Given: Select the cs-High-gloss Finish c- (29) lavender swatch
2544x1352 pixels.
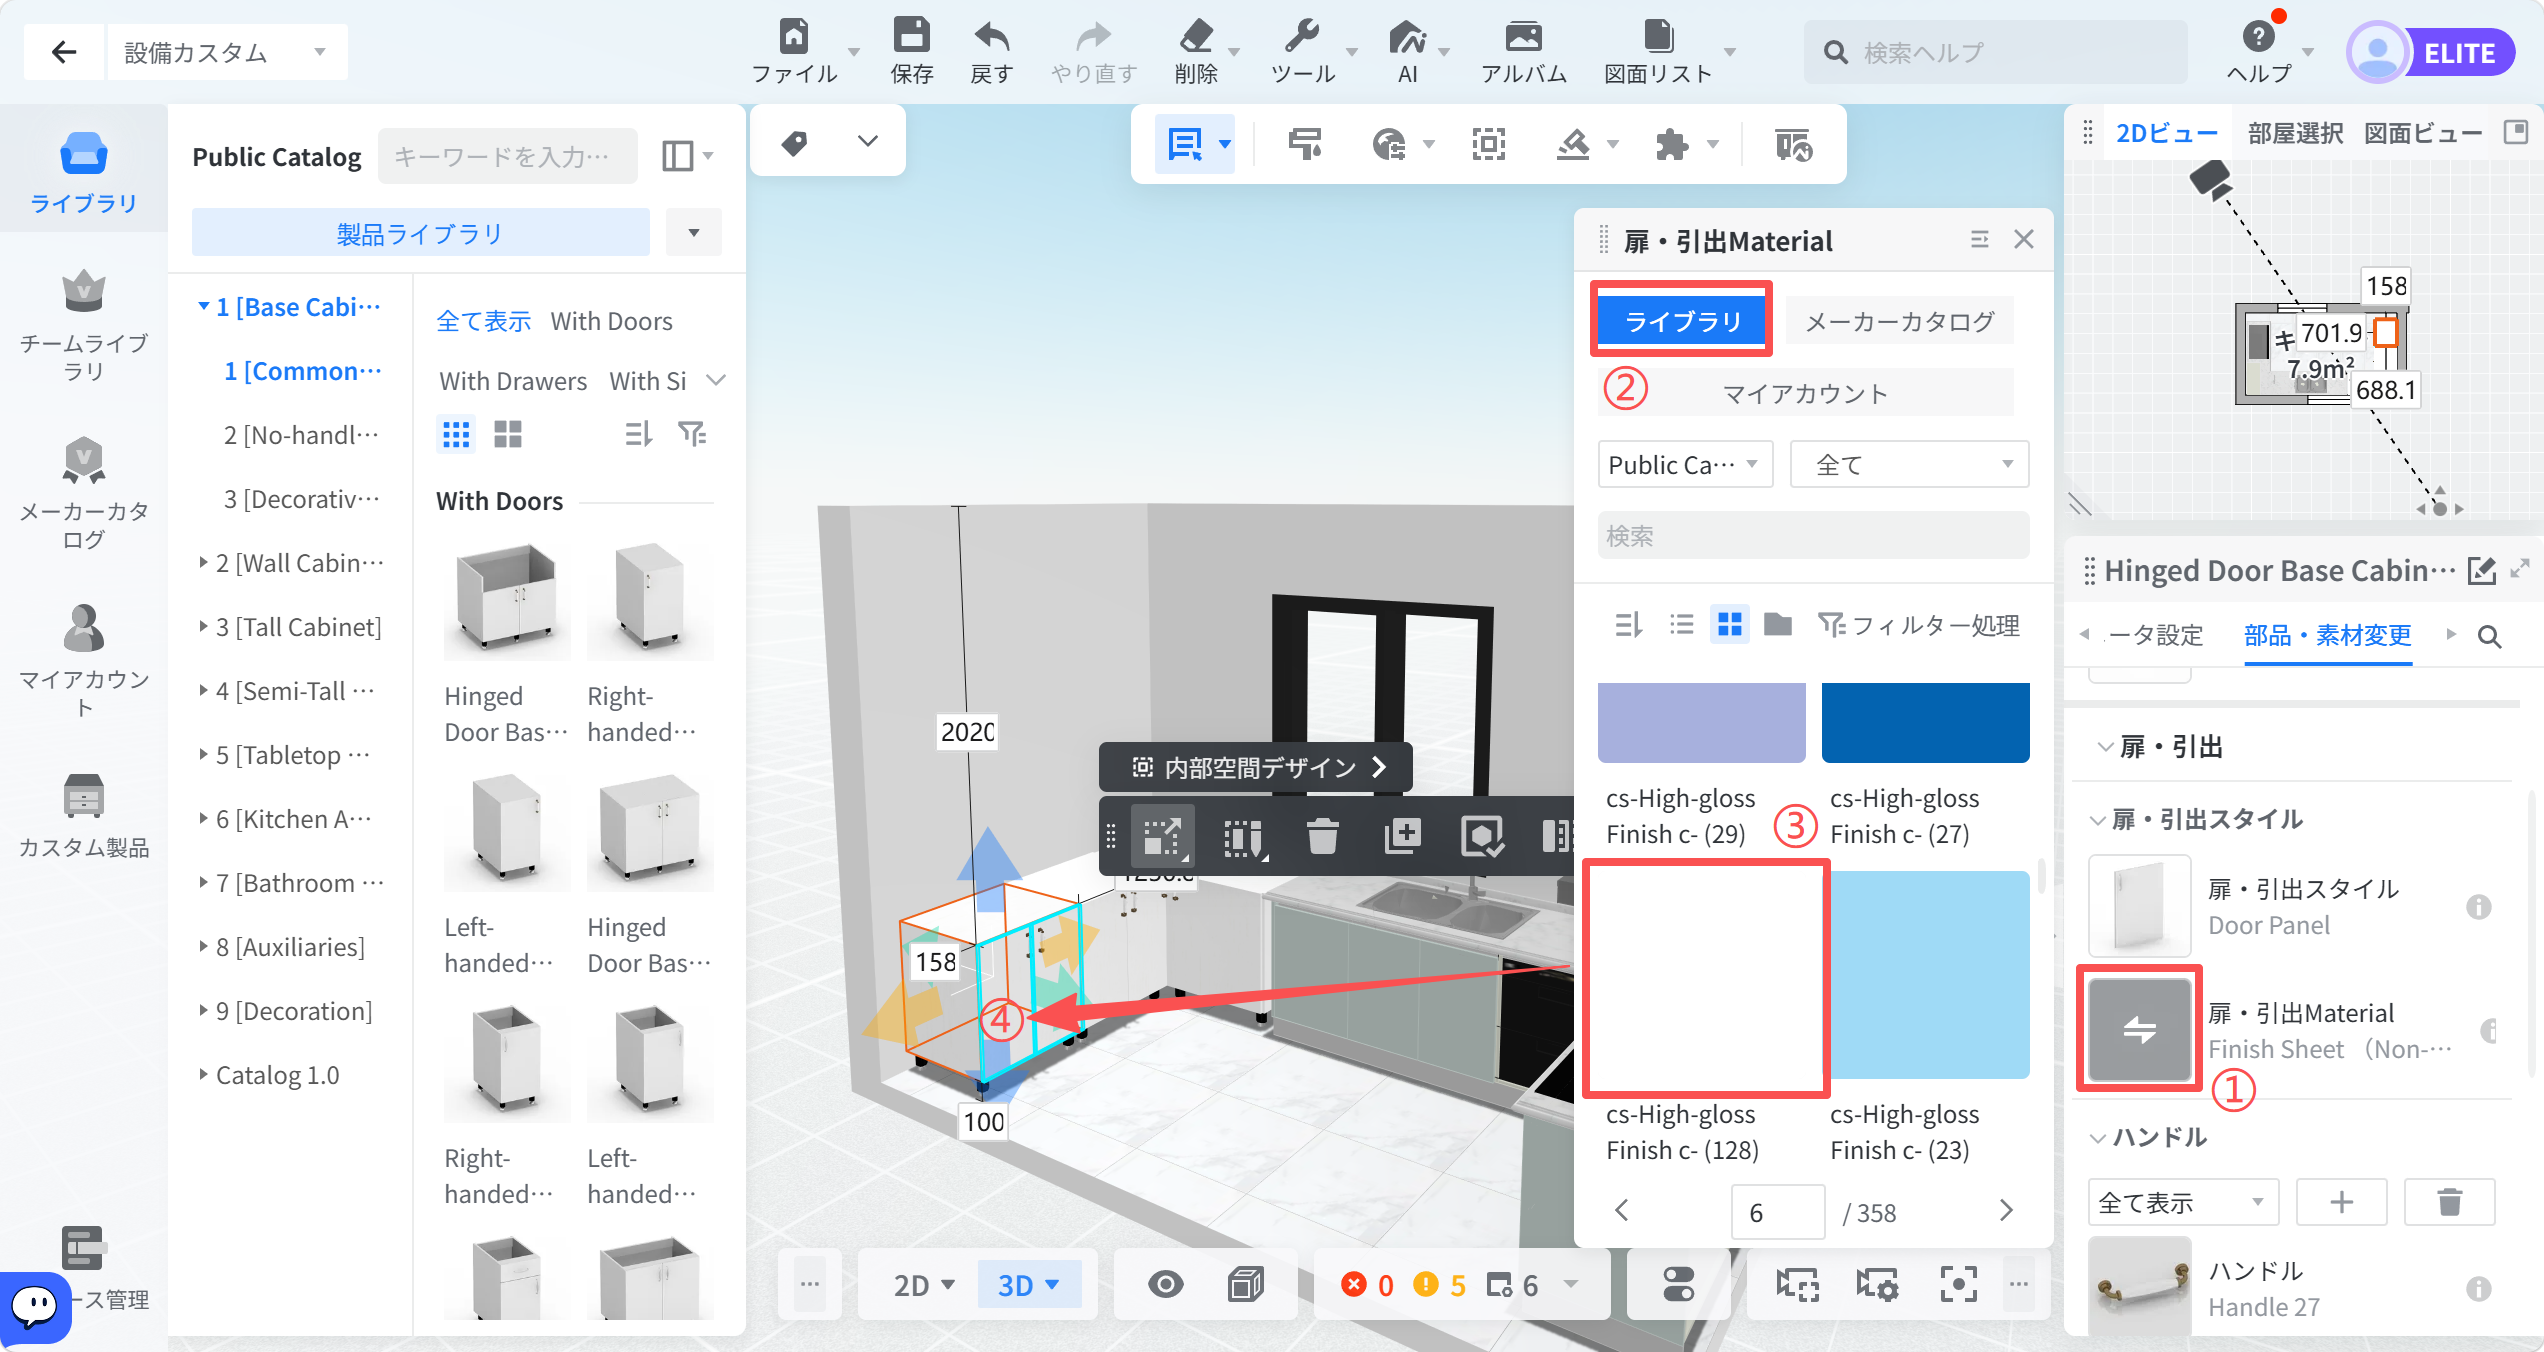Looking at the screenshot, I should pos(1702,723).
